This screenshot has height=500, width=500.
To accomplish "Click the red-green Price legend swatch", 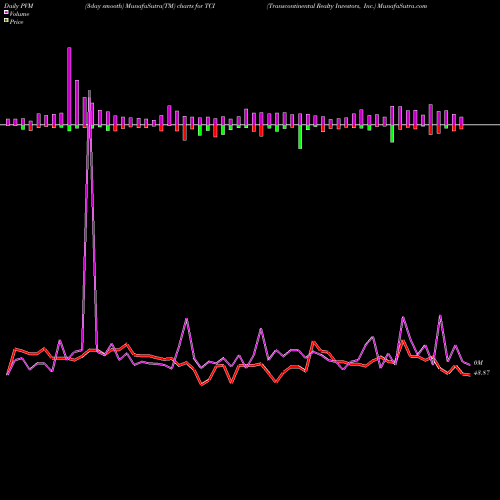I will (6, 21).
